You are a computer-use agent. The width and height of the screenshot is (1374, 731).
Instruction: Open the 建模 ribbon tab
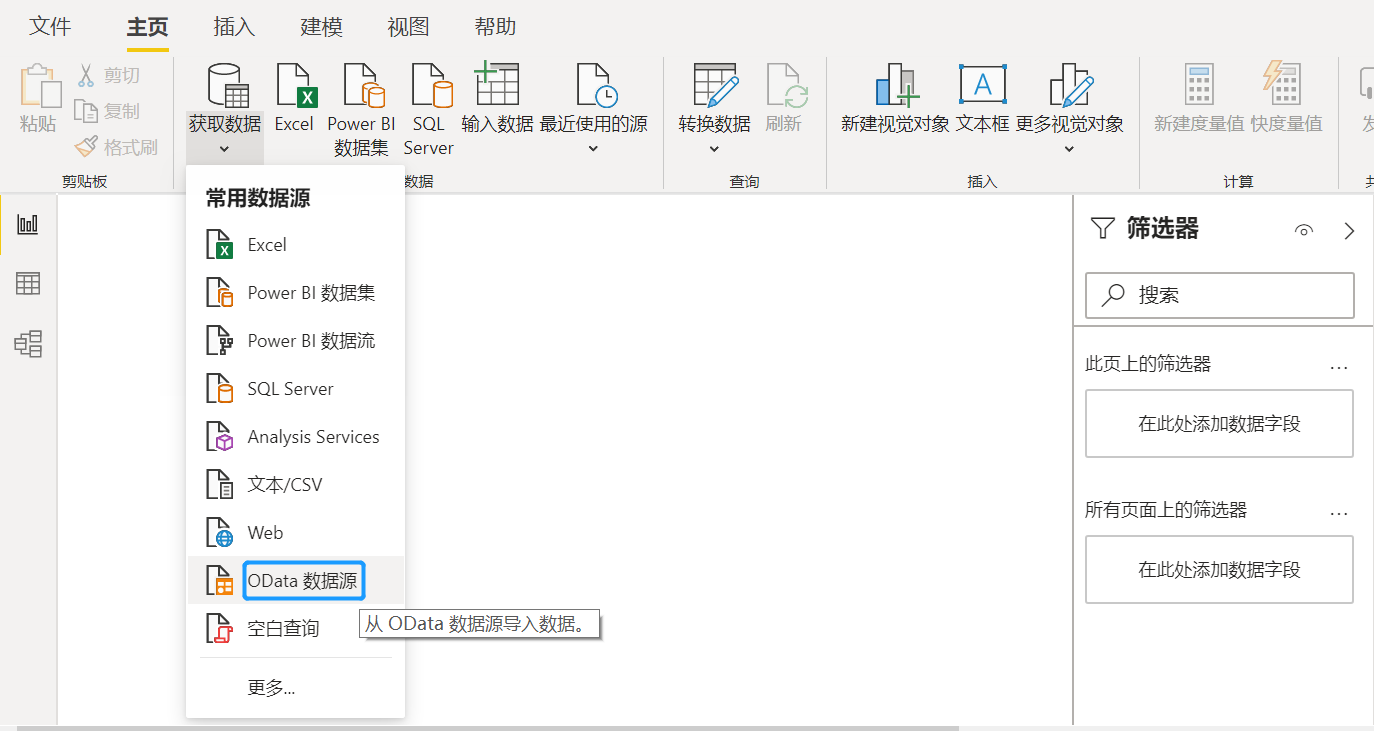(x=321, y=27)
